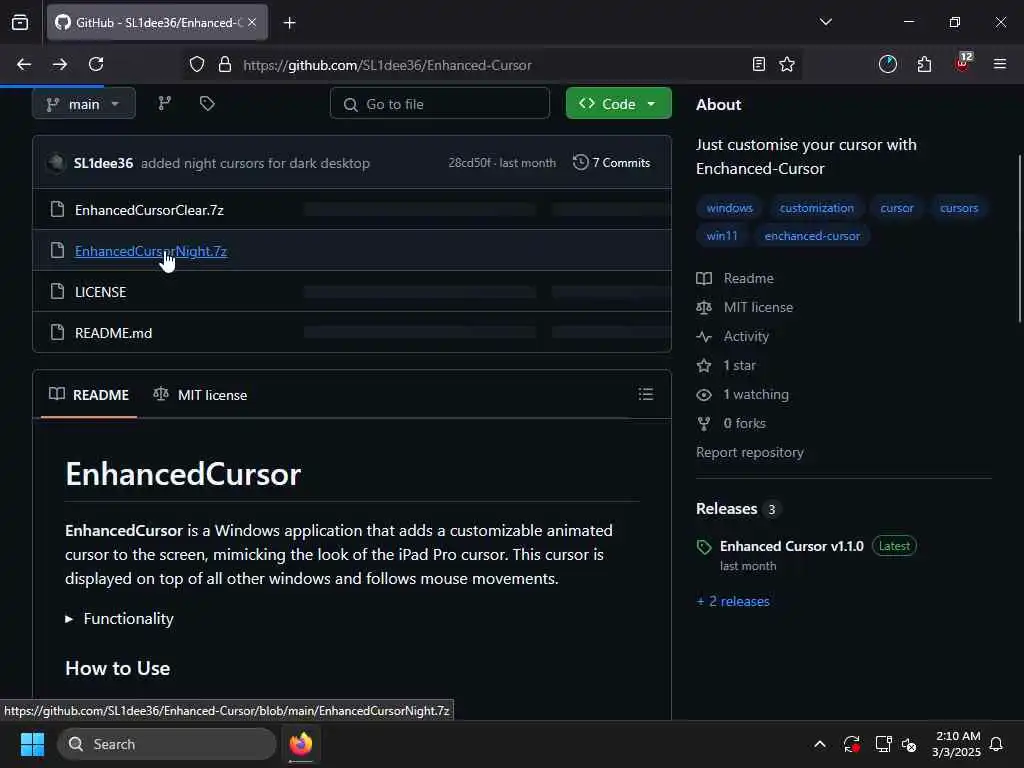Show hidden system tray icons
Viewport: 1024px width, 768px height.
tap(820, 744)
